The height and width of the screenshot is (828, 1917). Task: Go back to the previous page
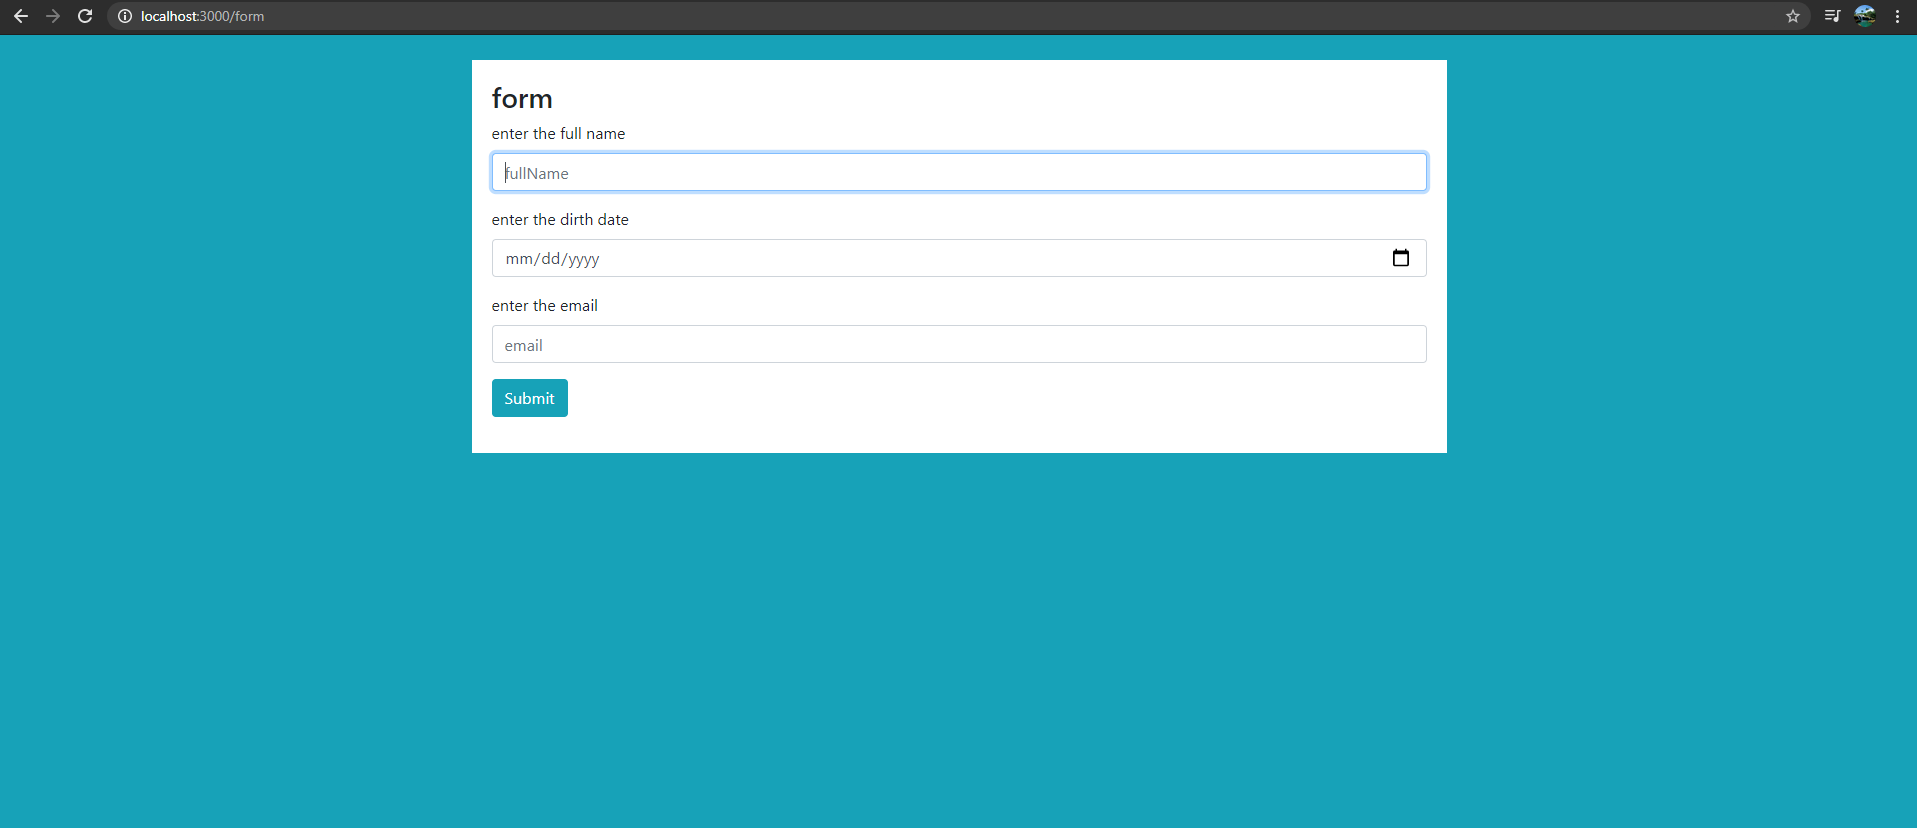20,16
